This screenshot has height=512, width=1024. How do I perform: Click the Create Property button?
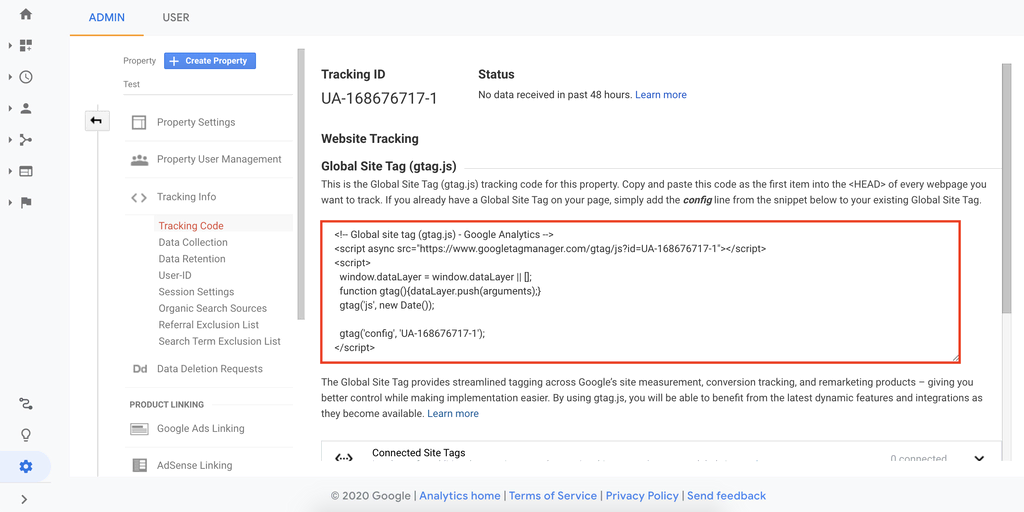tap(210, 61)
